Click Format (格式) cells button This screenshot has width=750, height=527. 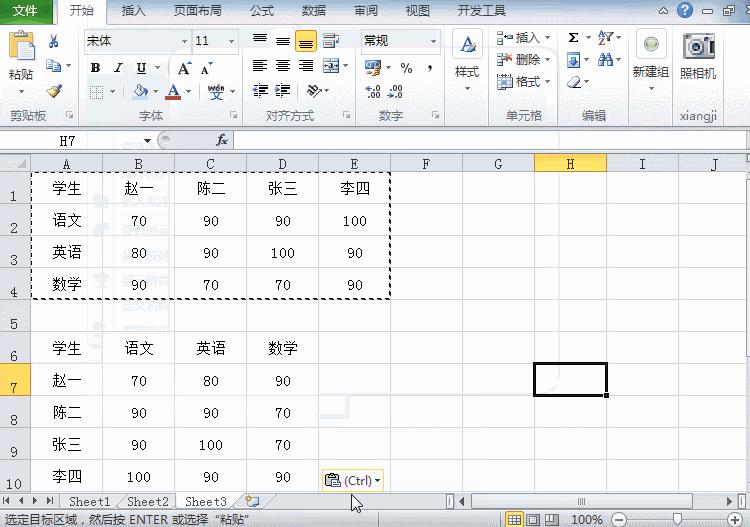[x=523, y=82]
